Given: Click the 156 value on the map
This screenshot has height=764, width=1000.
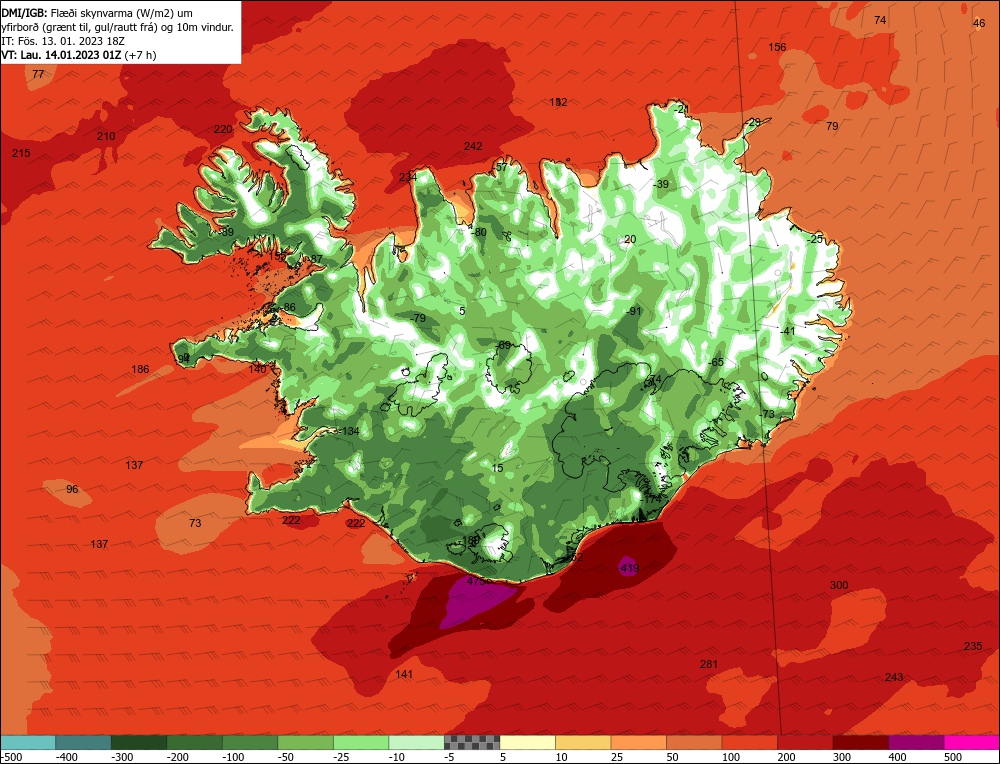Looking at the screenshot, I should (777, 47).
